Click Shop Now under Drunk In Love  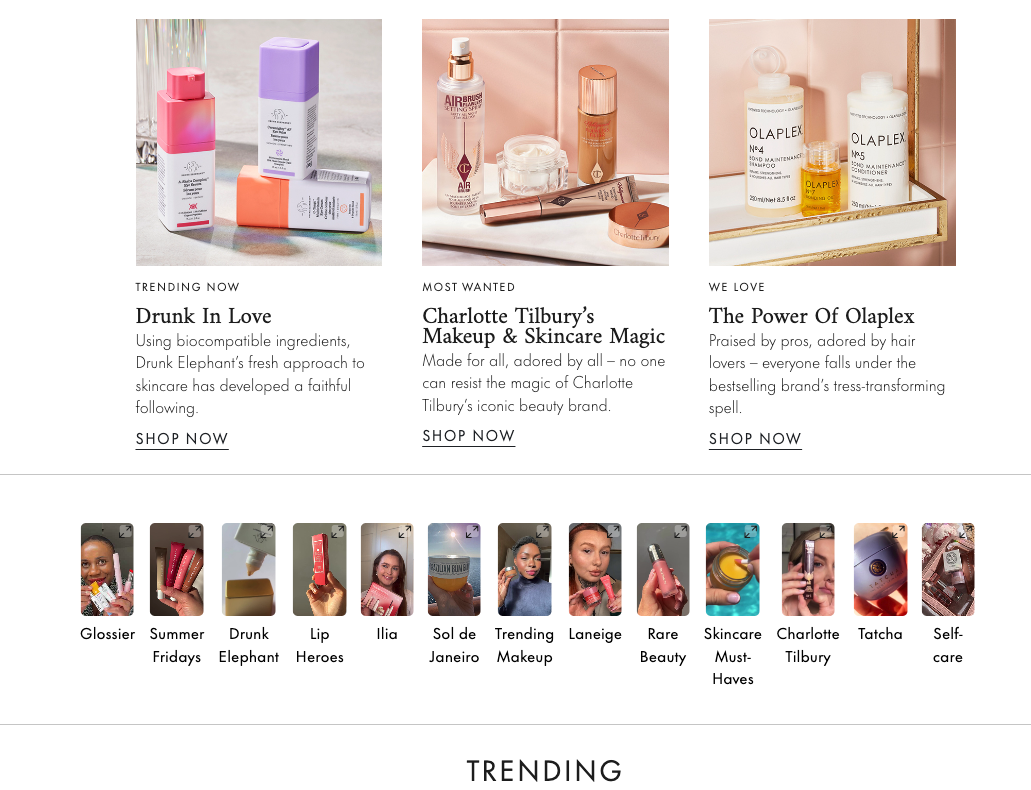tap(182, 439)
